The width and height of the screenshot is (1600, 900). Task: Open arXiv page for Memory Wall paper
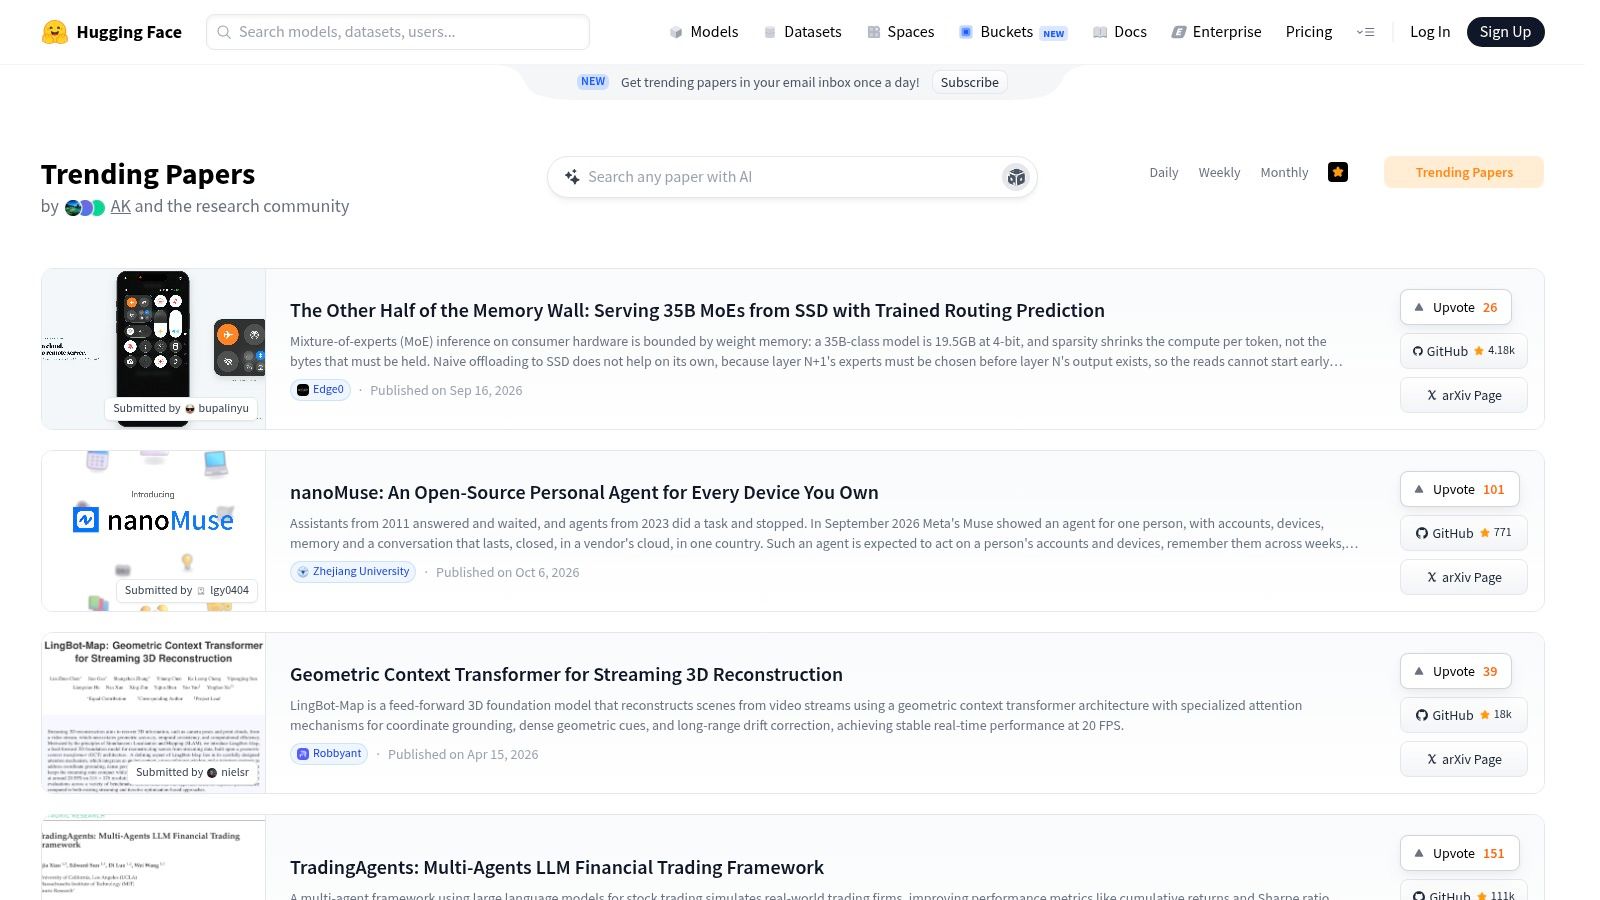(x=1464, y=395)
